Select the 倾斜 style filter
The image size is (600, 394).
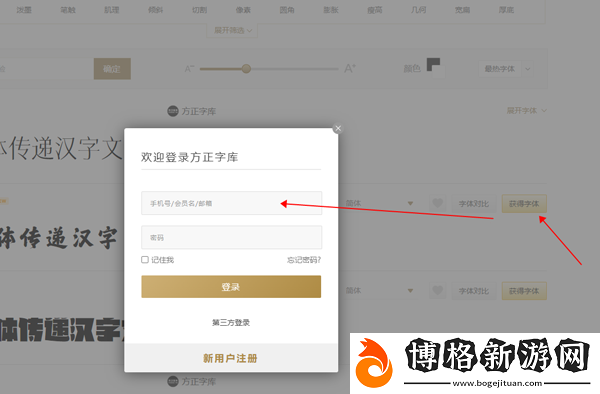tap(156, 10)
